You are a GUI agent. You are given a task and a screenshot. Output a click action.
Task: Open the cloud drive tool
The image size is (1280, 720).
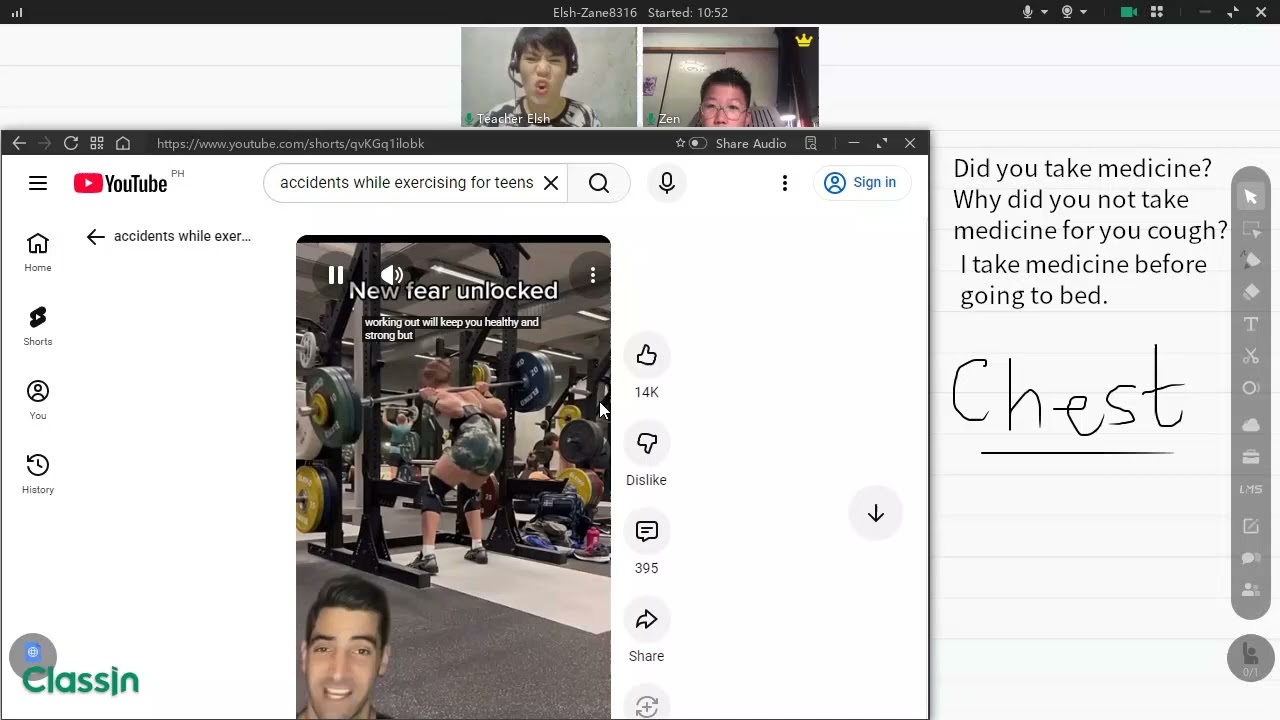[x=1251, y=424]
